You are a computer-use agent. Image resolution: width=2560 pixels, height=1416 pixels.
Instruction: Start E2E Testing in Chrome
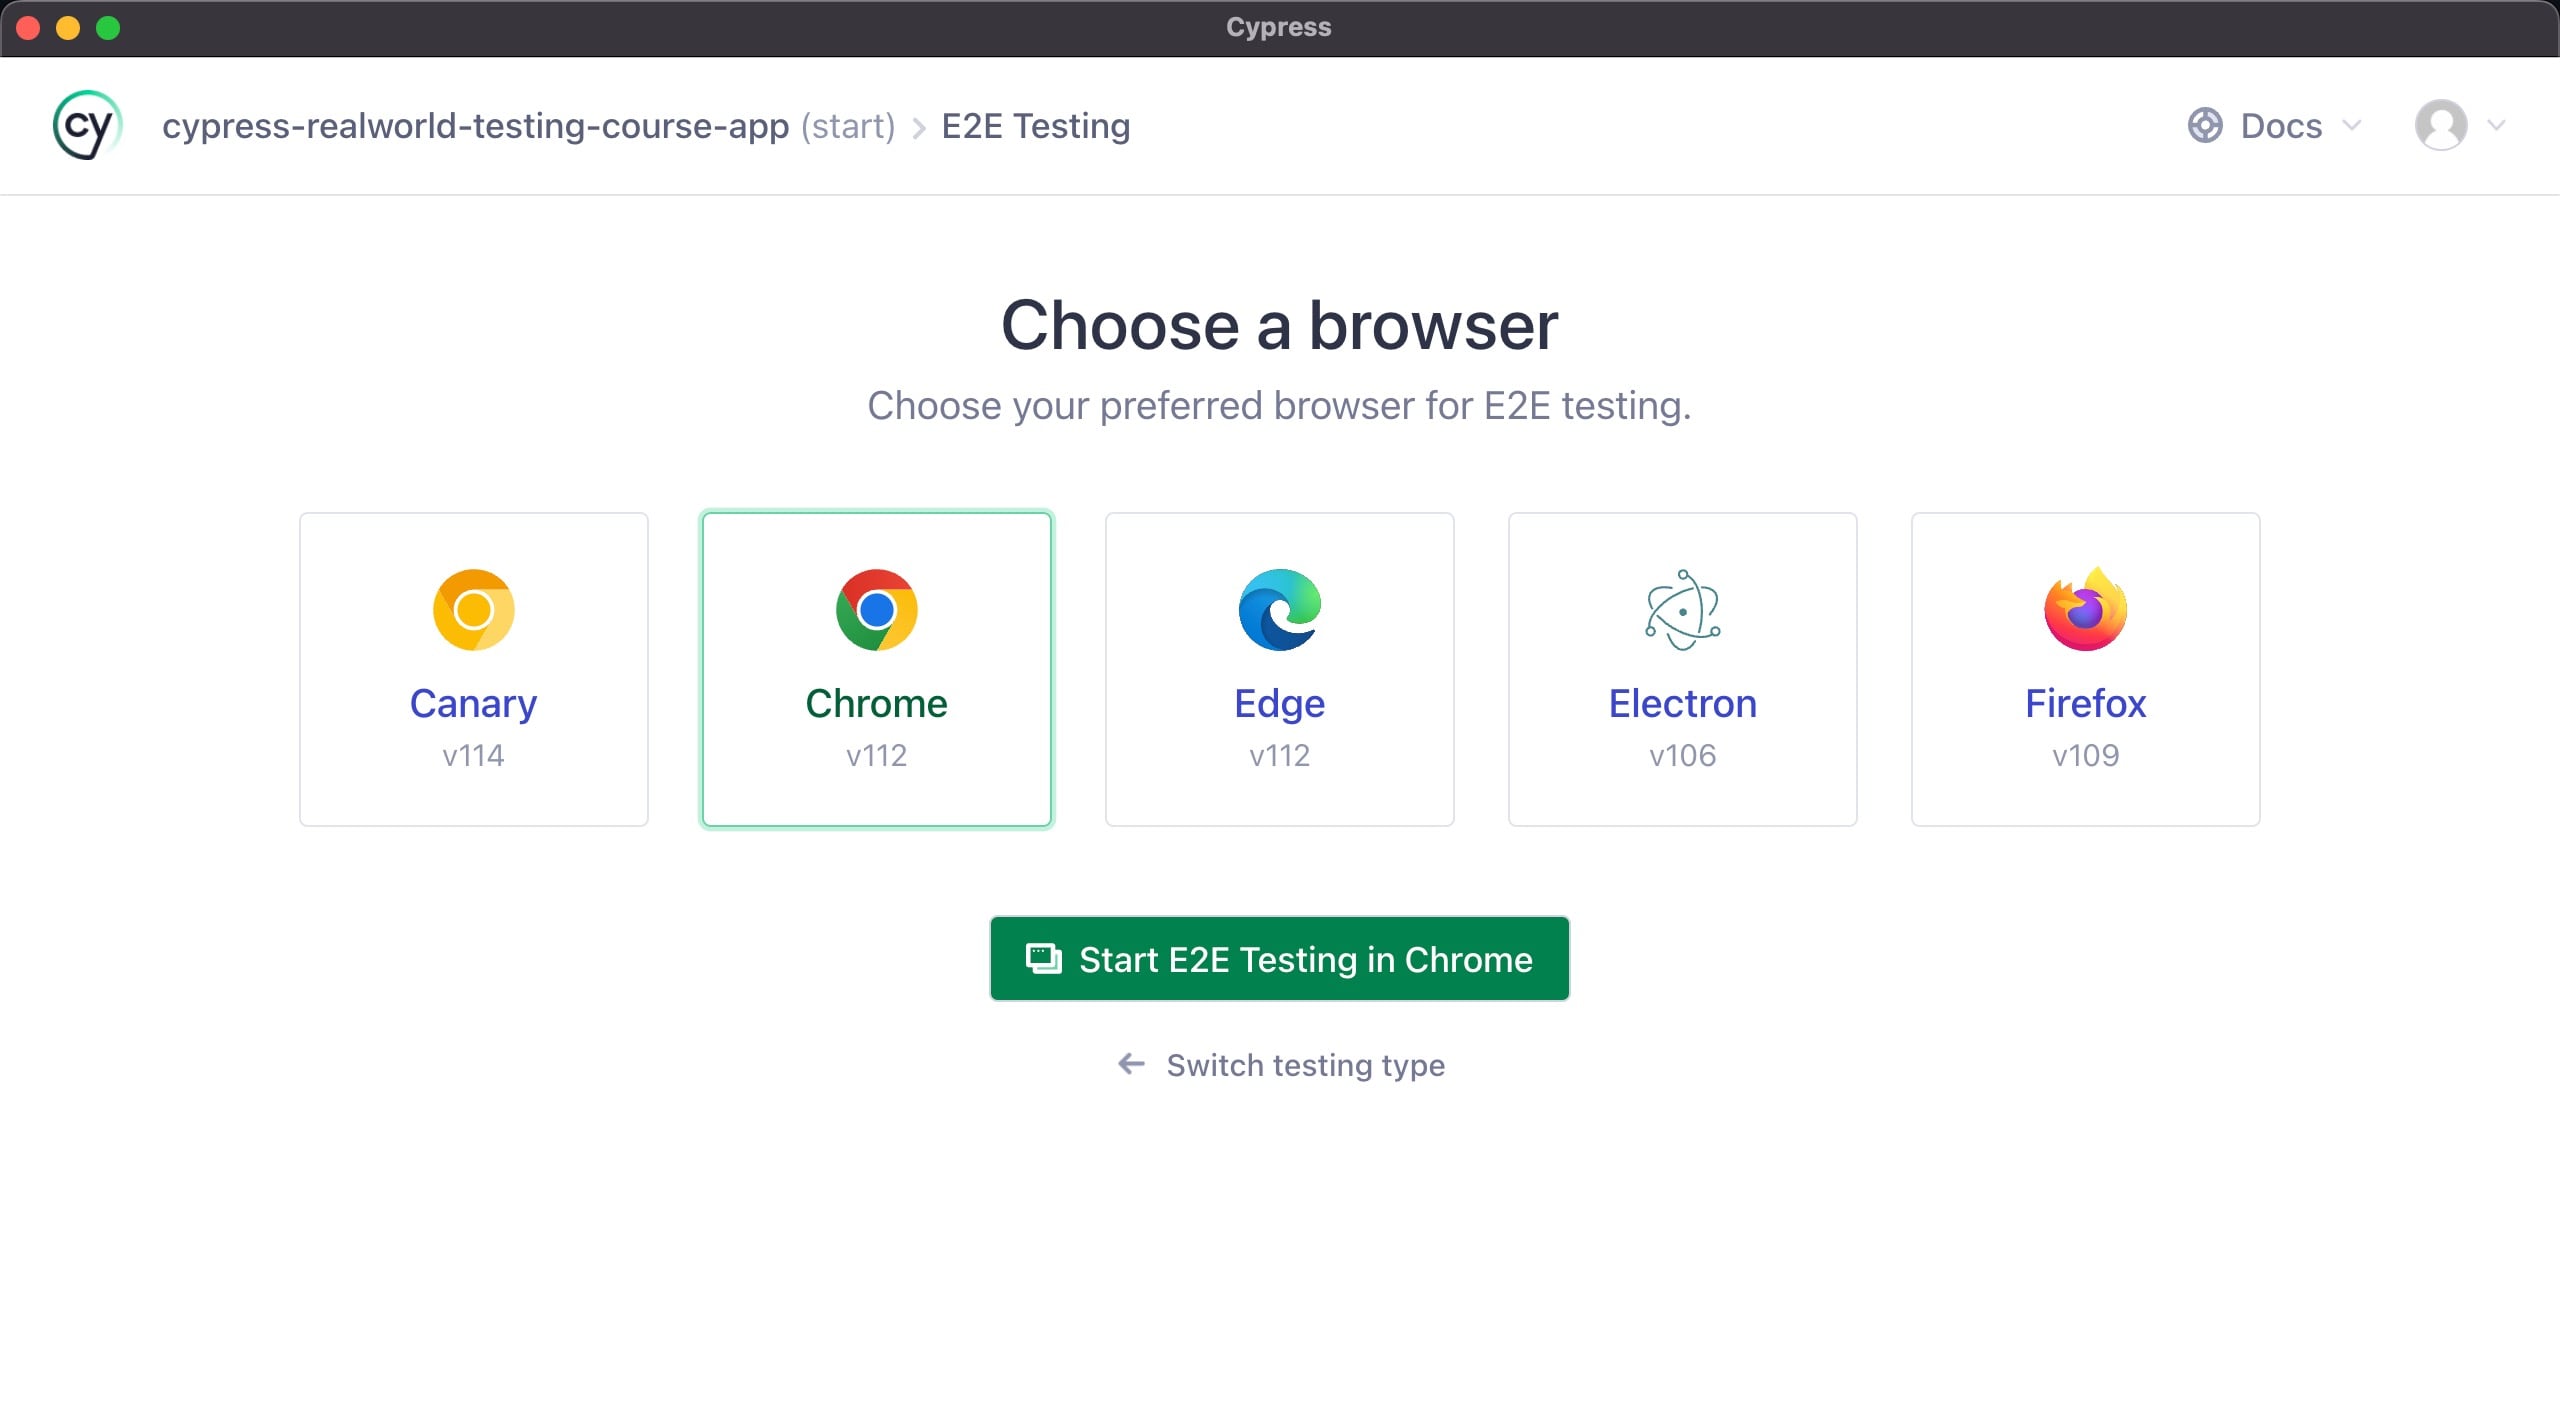pos(1279,958)
